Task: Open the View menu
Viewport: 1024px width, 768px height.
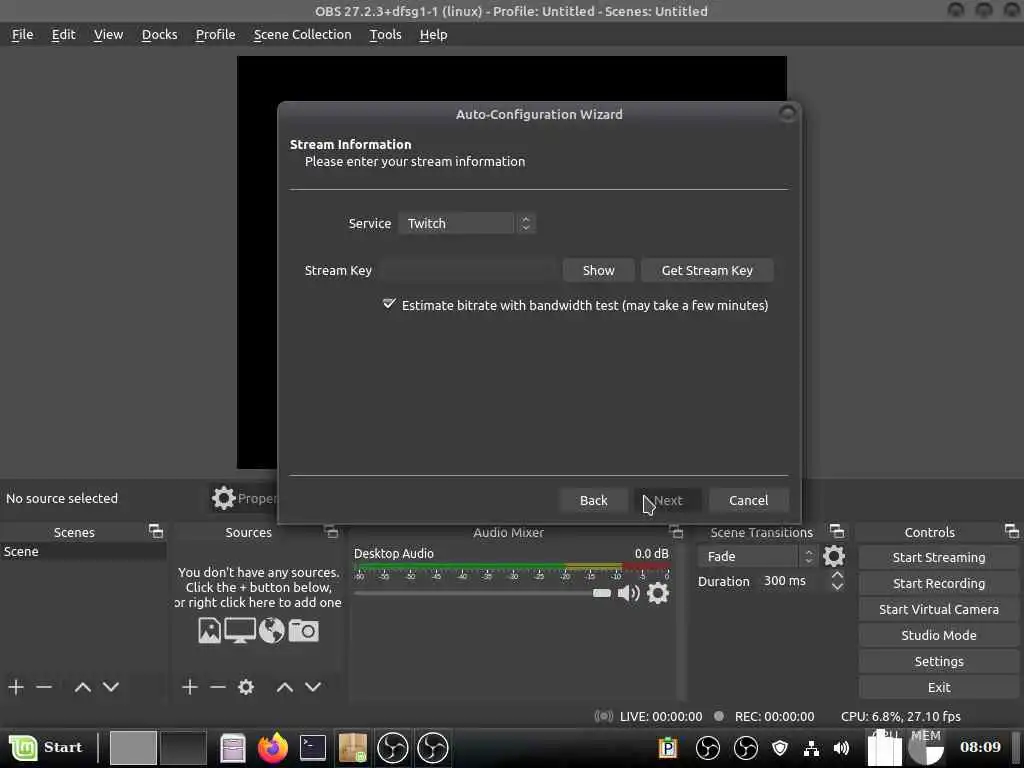Action: [108, 35]
